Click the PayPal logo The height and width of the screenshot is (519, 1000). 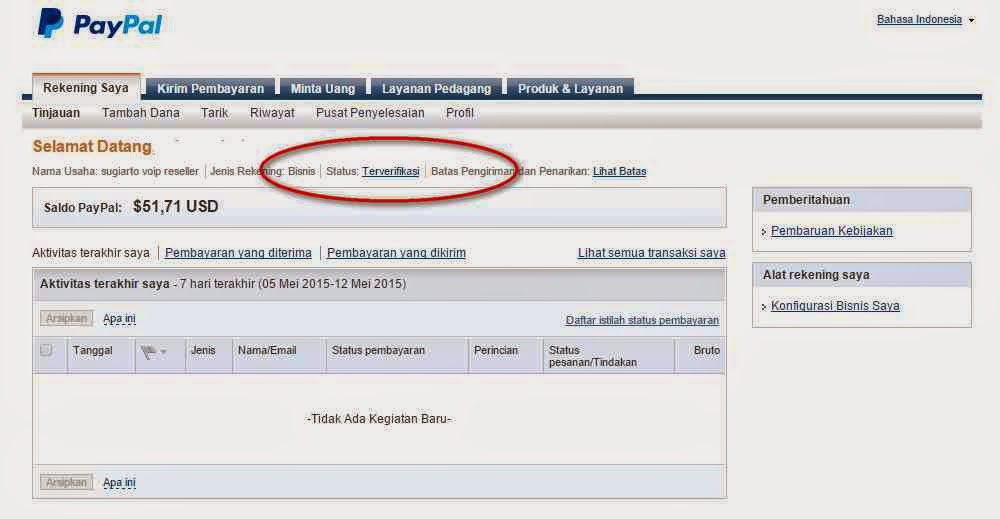[x=99, y=24]
